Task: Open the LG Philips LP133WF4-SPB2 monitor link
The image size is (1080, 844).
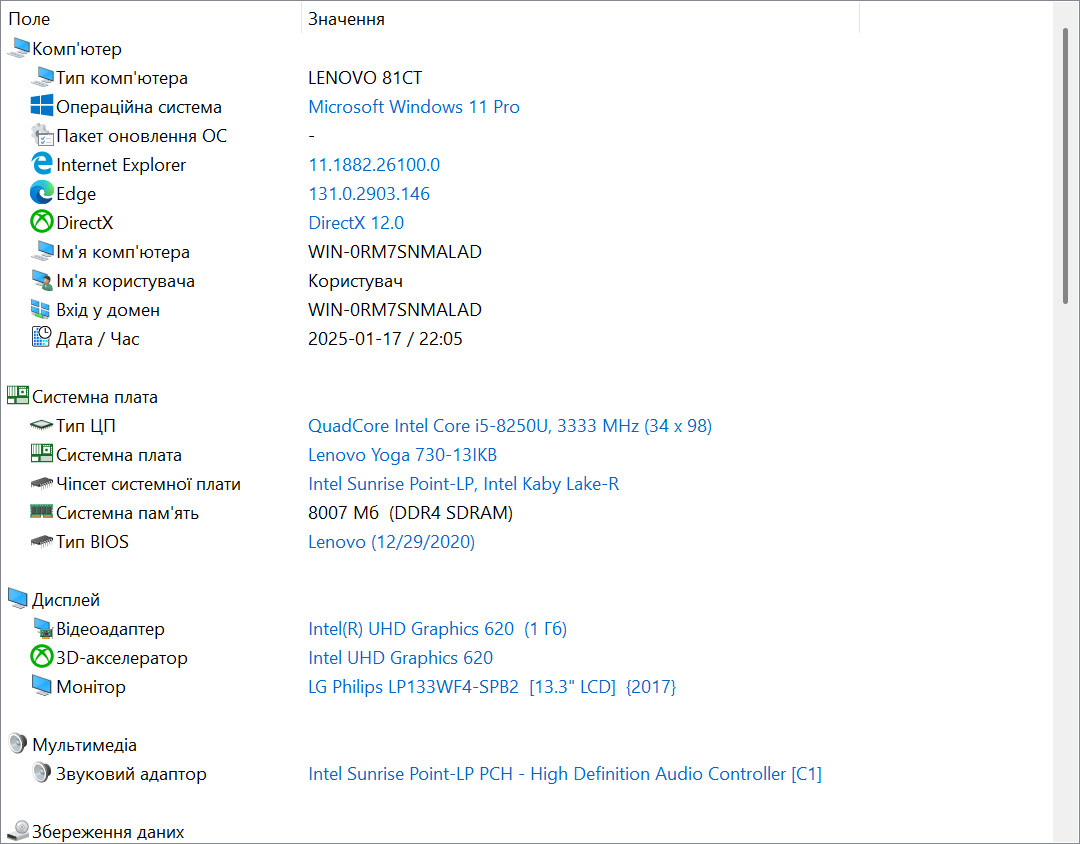Action: coord(492,687)
